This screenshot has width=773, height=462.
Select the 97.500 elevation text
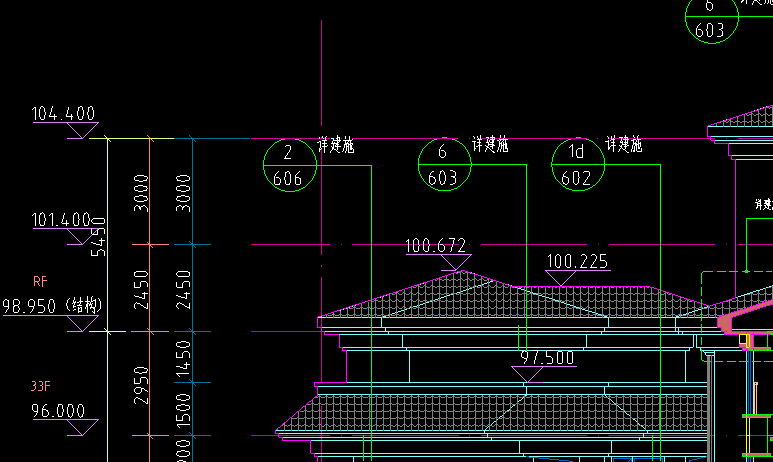coord(547,357)
